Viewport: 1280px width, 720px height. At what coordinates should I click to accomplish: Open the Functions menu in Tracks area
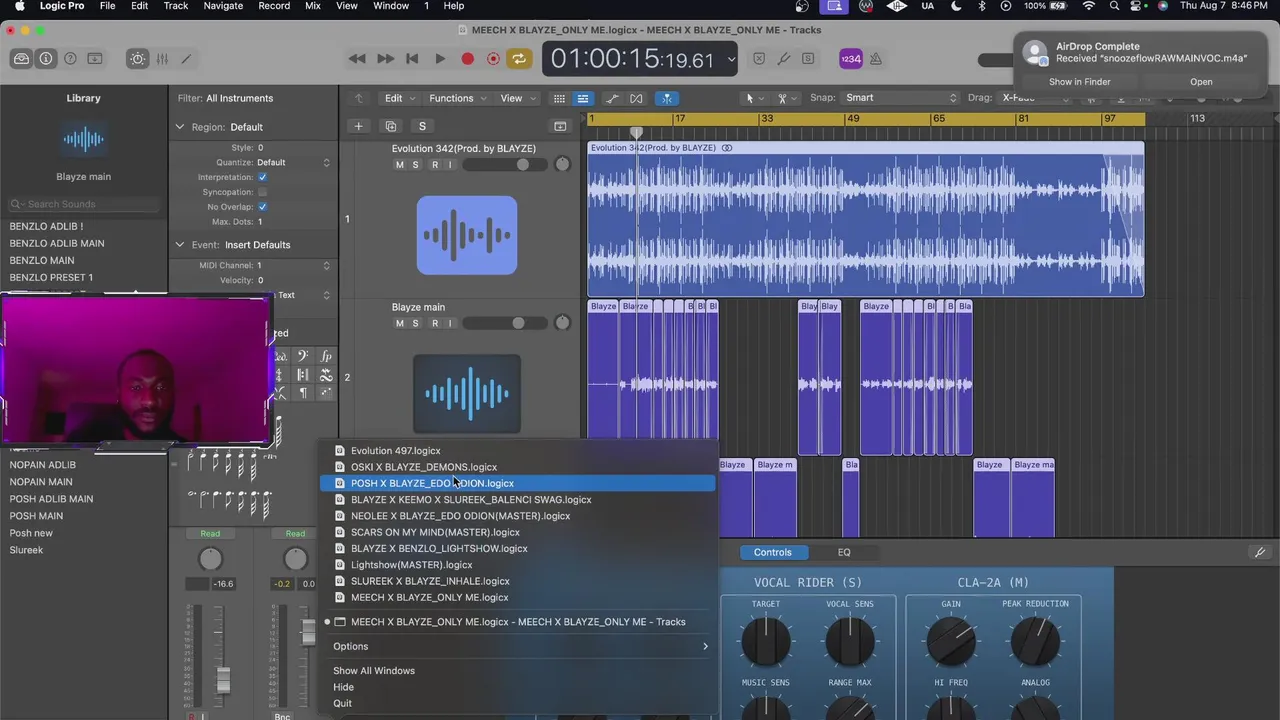[458, 98]
